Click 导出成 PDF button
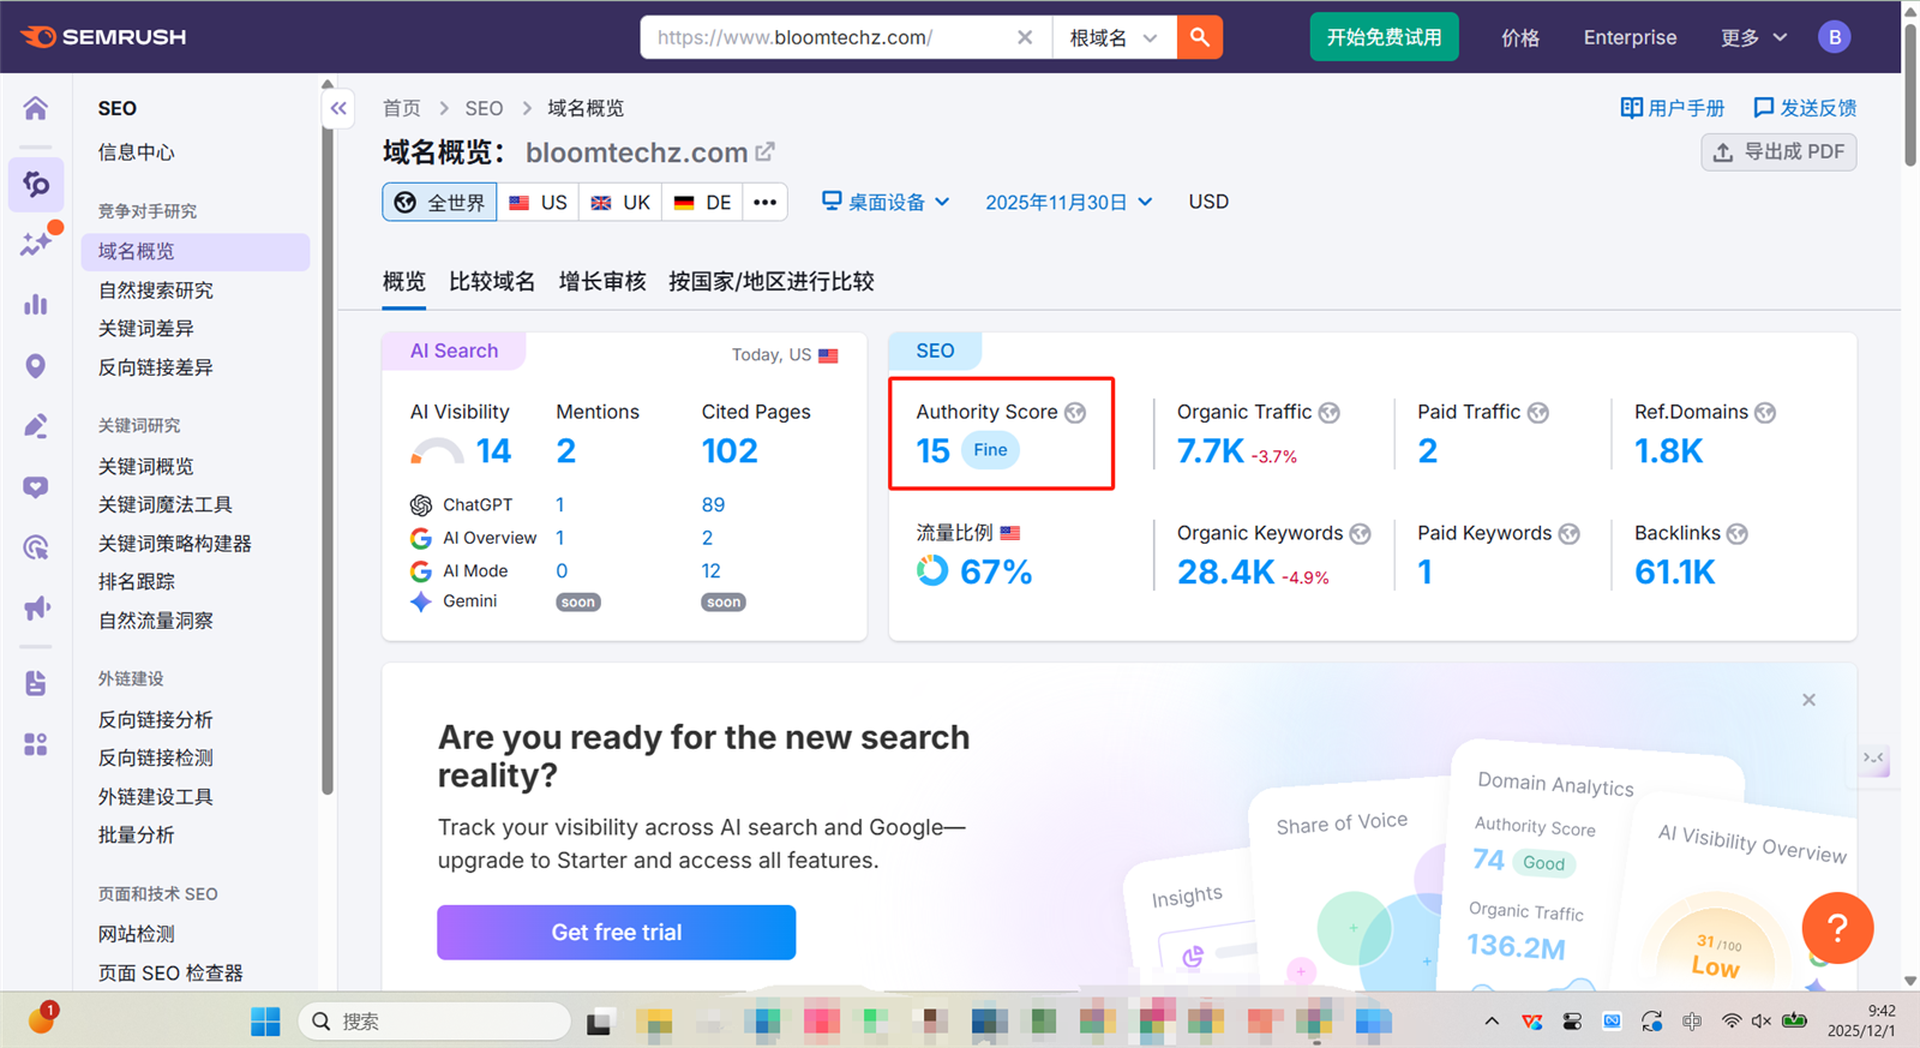 (1778, 151)
